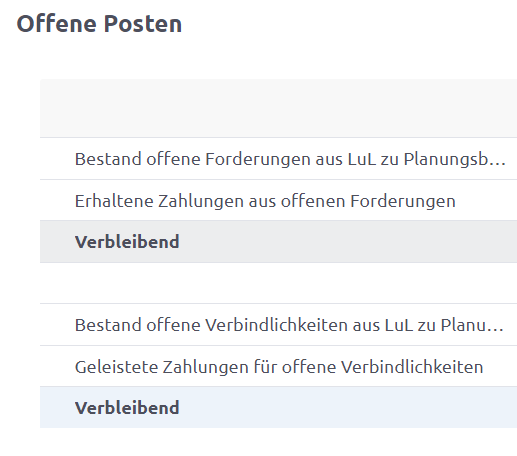
Task: Select the empty gray table header row
Action: point(278,108)
